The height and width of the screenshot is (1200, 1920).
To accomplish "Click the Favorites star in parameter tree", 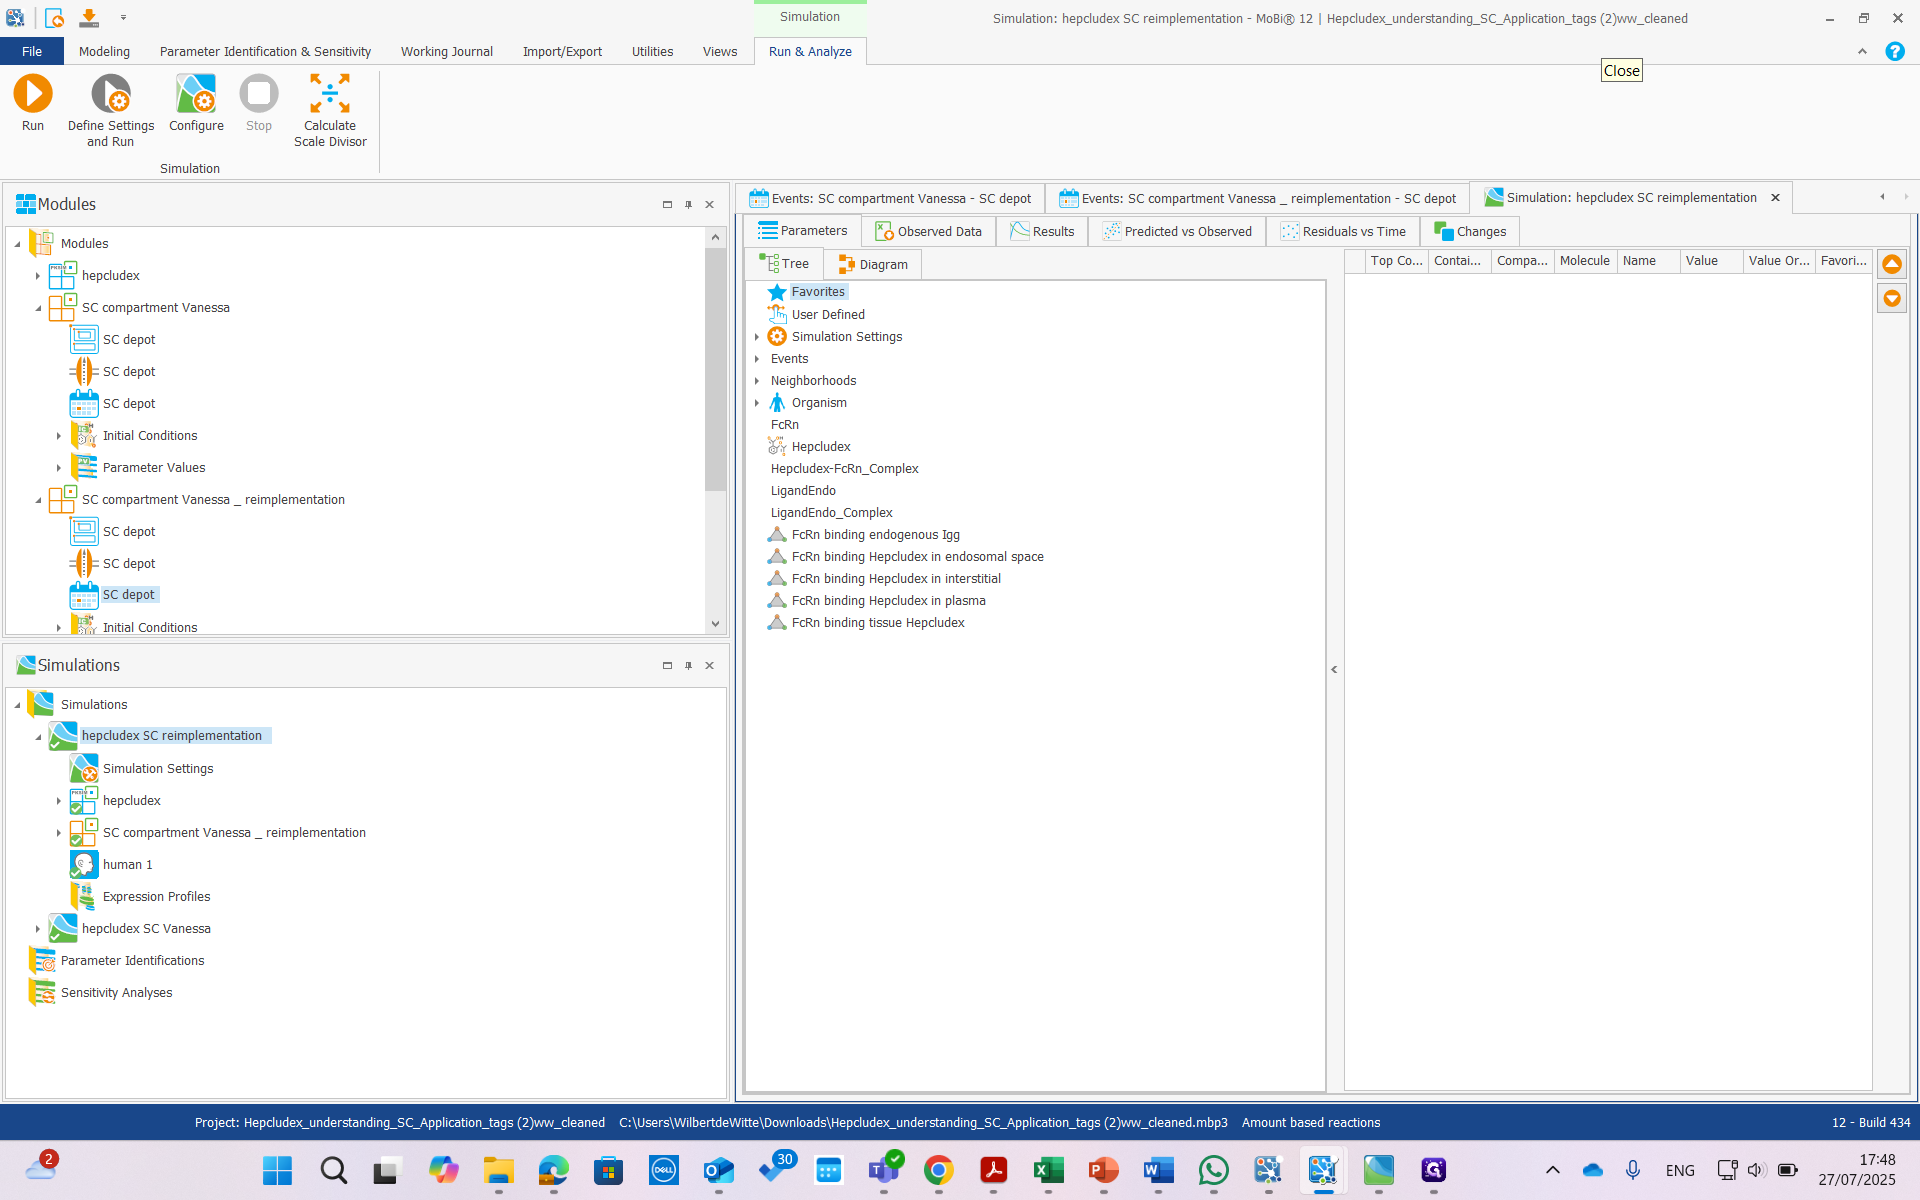I will click(x=777, y=292).
